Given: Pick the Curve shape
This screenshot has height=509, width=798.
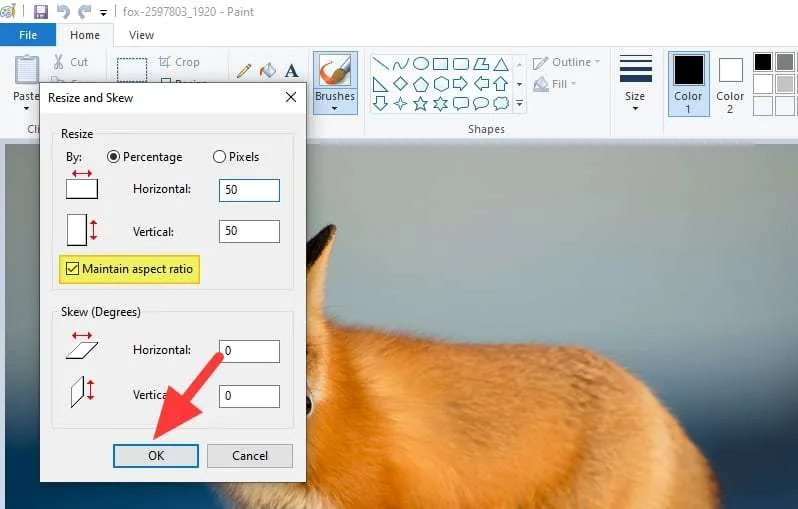Looking at the screenshot, I should pos(401,64).
